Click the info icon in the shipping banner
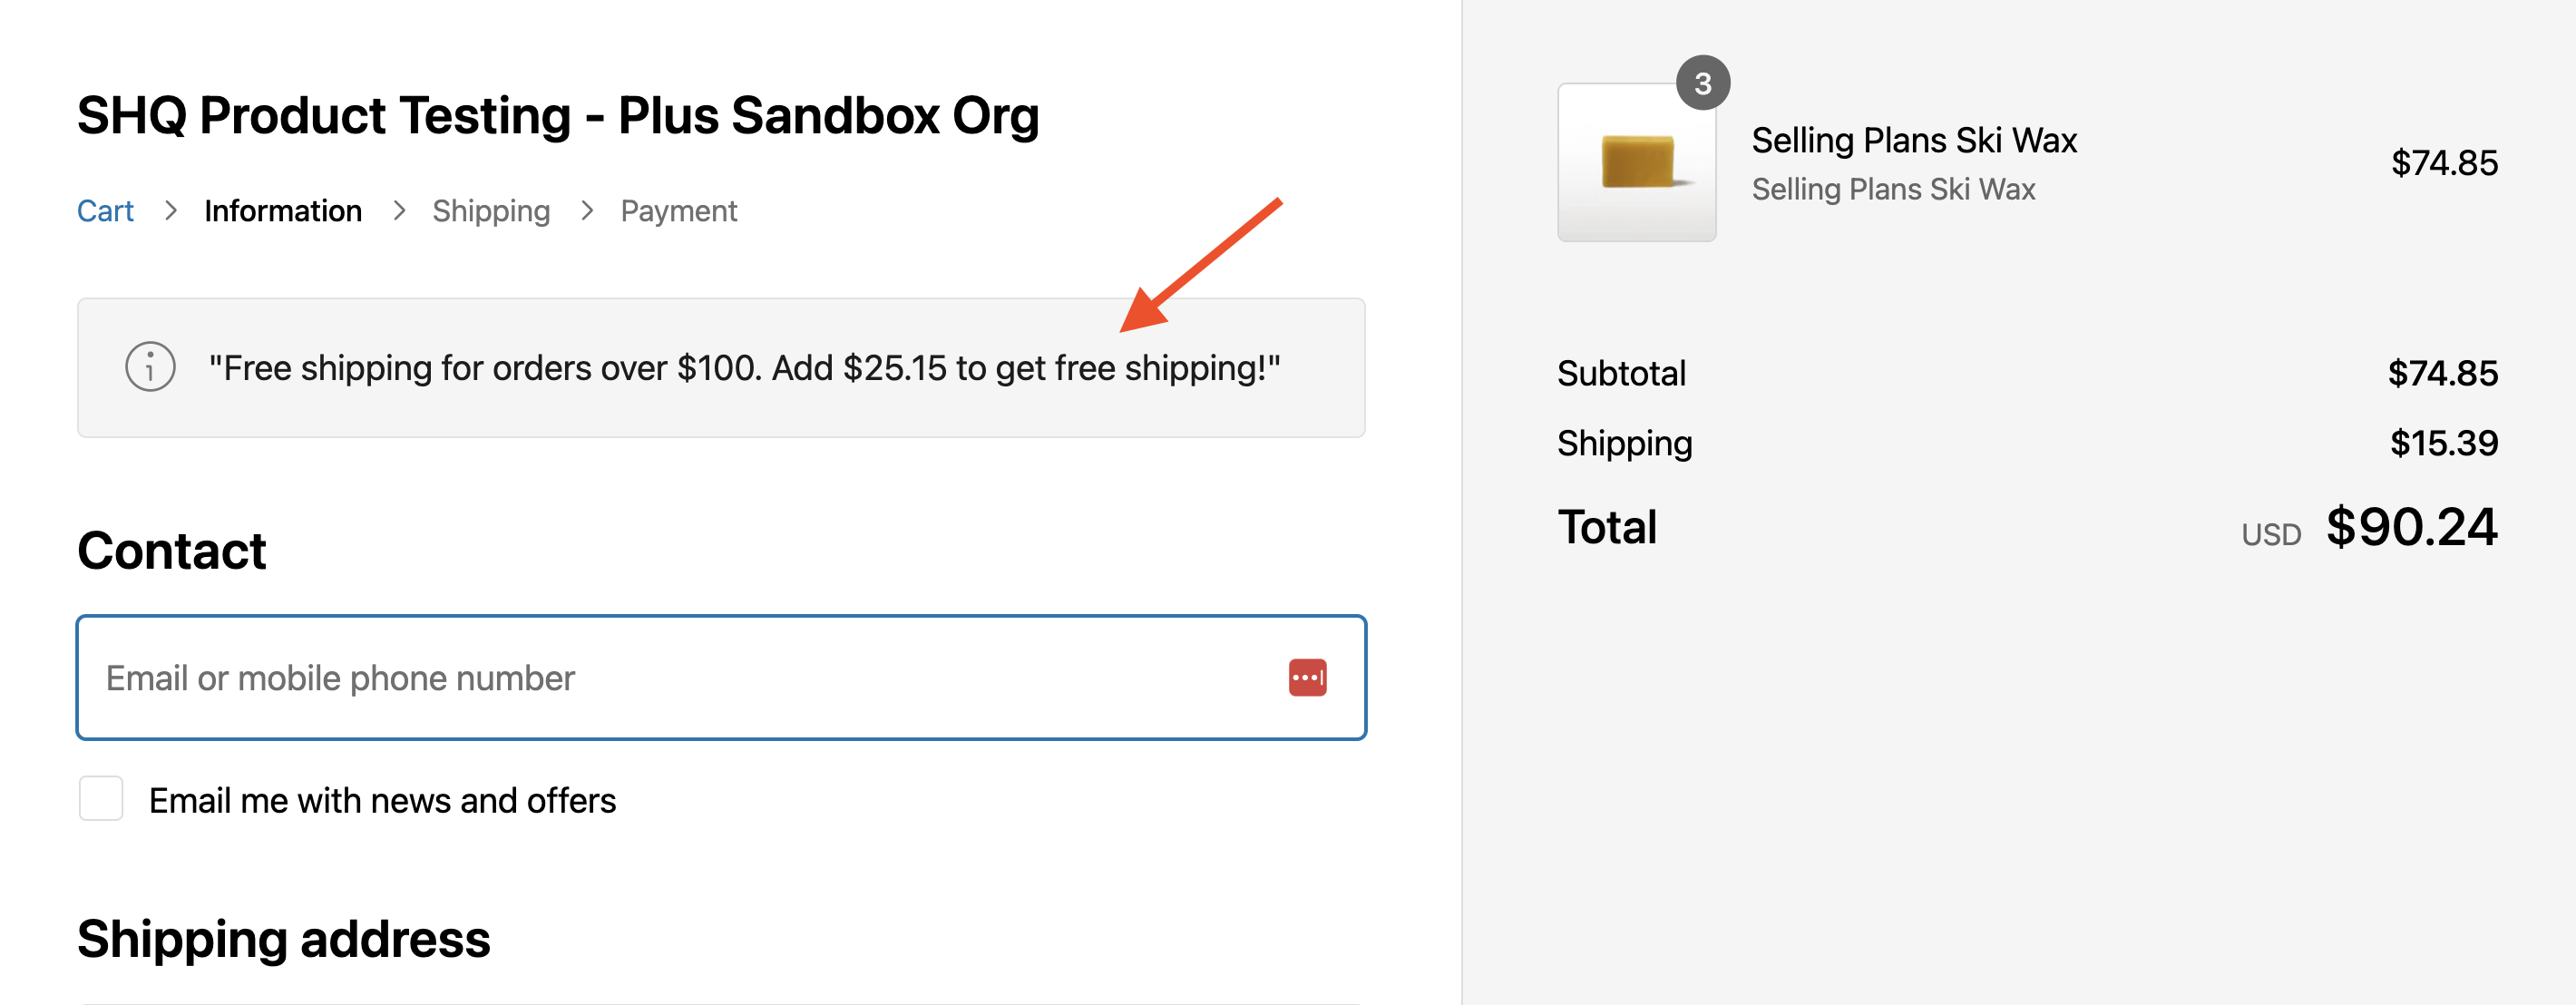Image resolution: width=2576 pixels, height=1005 pixels. pos(150,367)
